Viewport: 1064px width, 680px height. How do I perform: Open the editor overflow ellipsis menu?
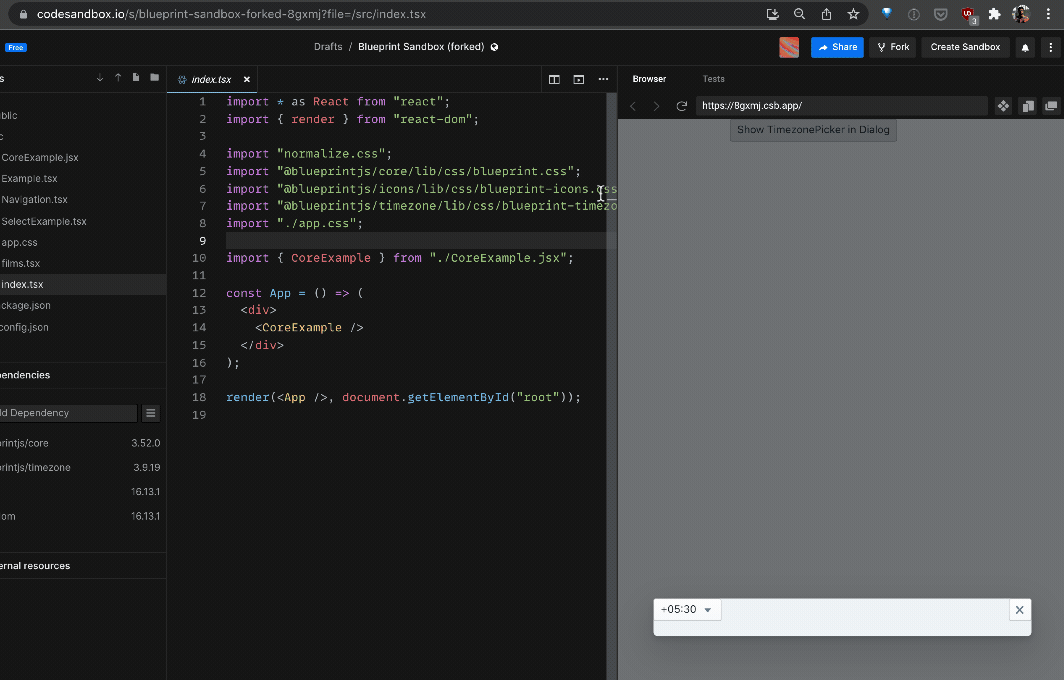point(603,79)
